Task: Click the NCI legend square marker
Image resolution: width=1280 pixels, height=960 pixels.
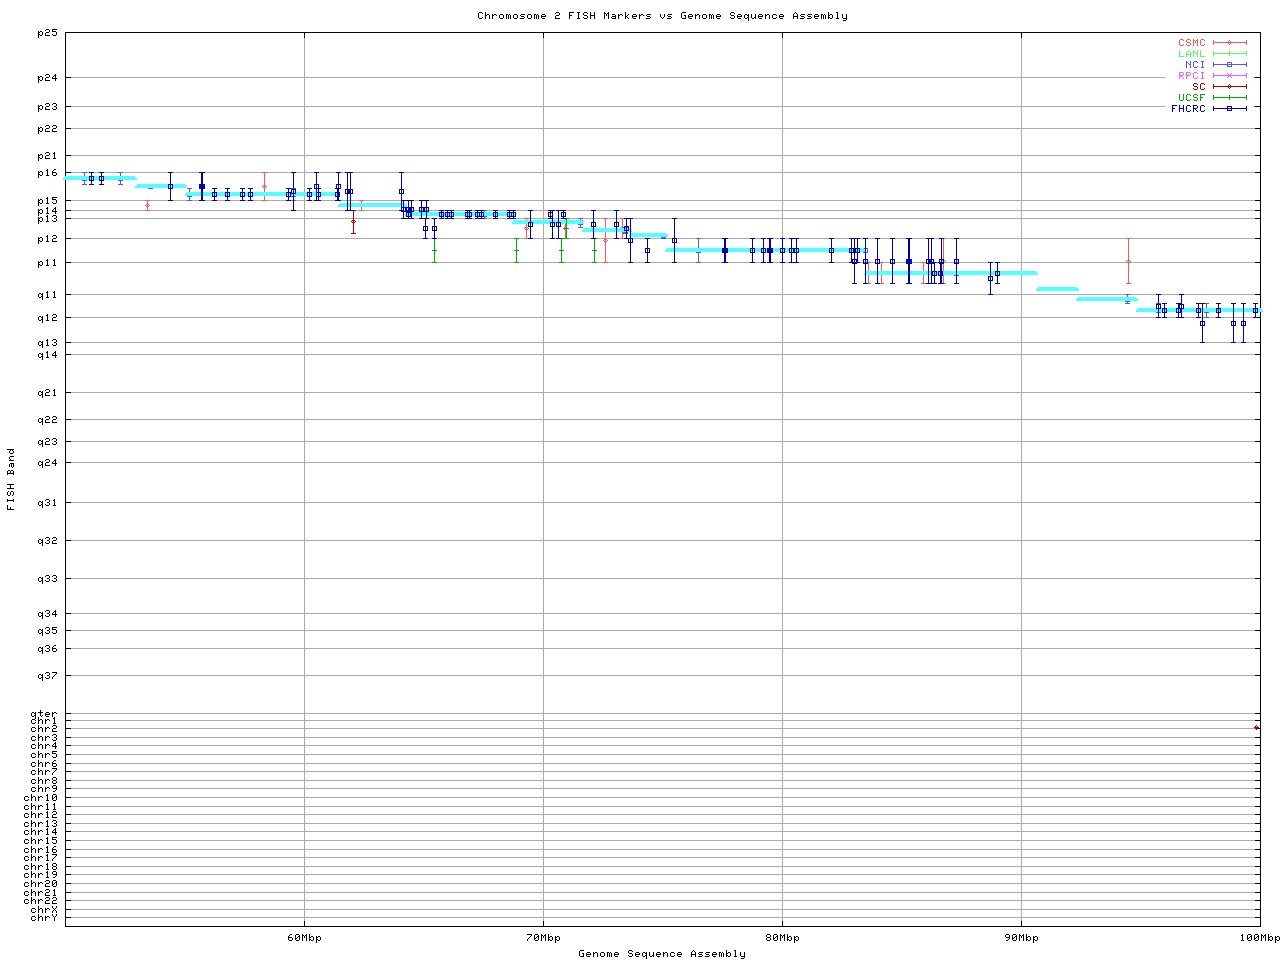Action: pos(1229,65)
